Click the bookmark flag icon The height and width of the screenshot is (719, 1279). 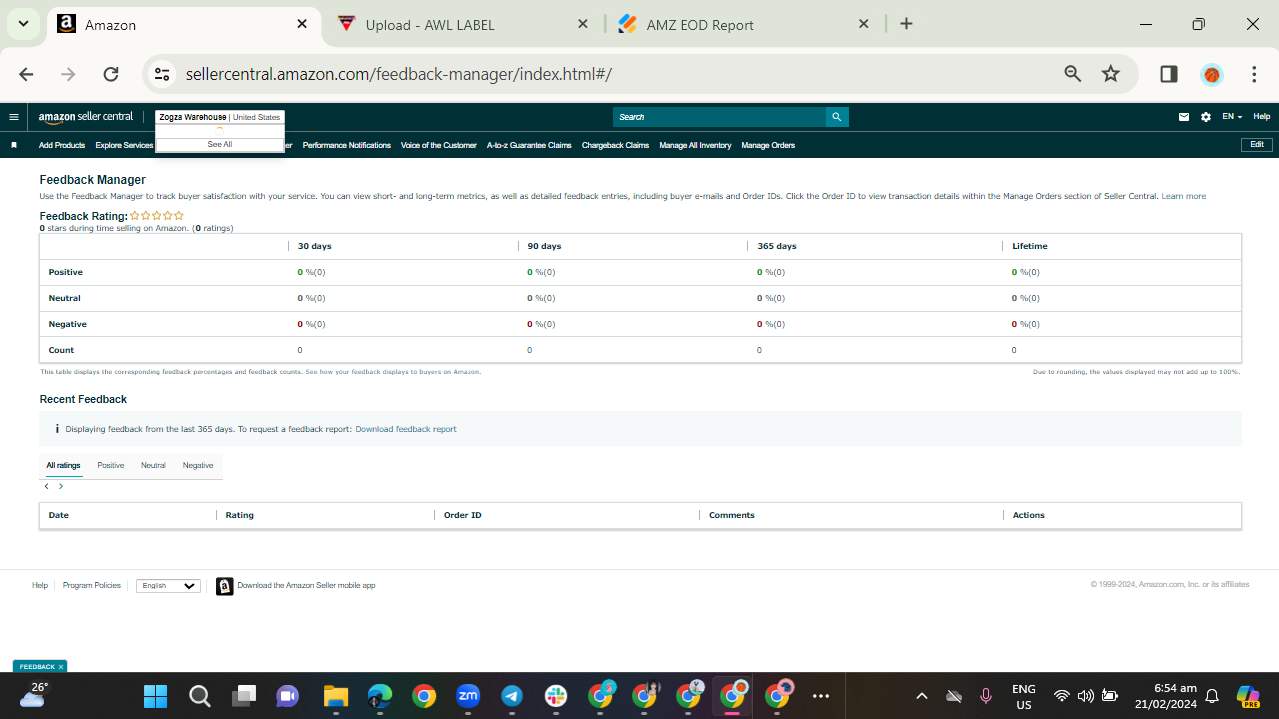tap(14, 145)
